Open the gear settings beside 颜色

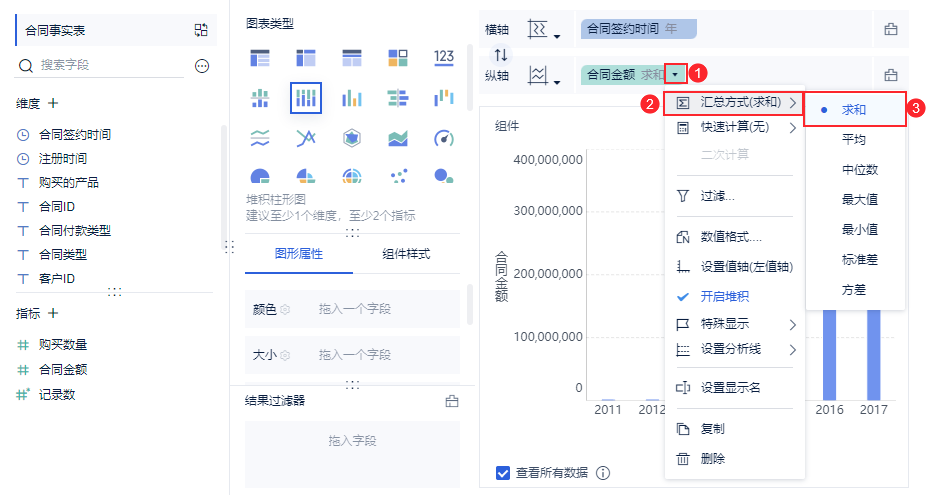[x=285, y=309]
